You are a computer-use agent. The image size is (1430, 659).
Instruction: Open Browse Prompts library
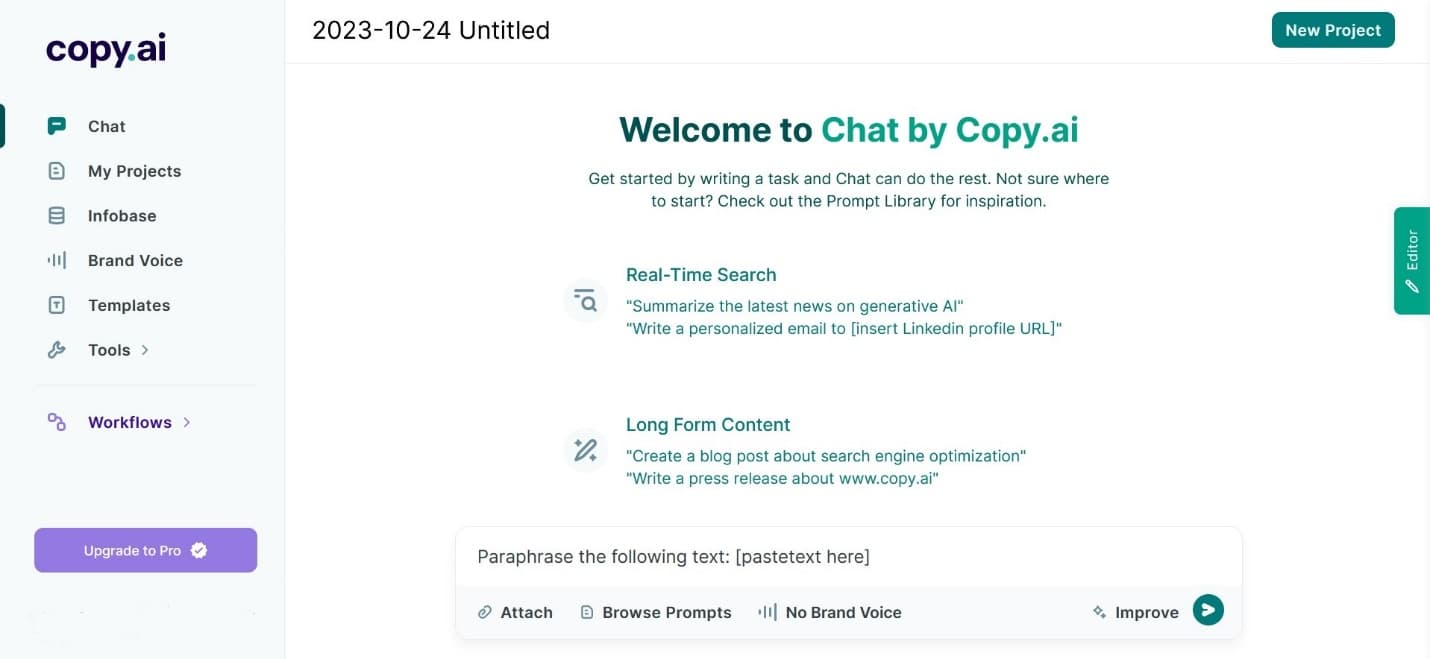click(x=656, y=612)
